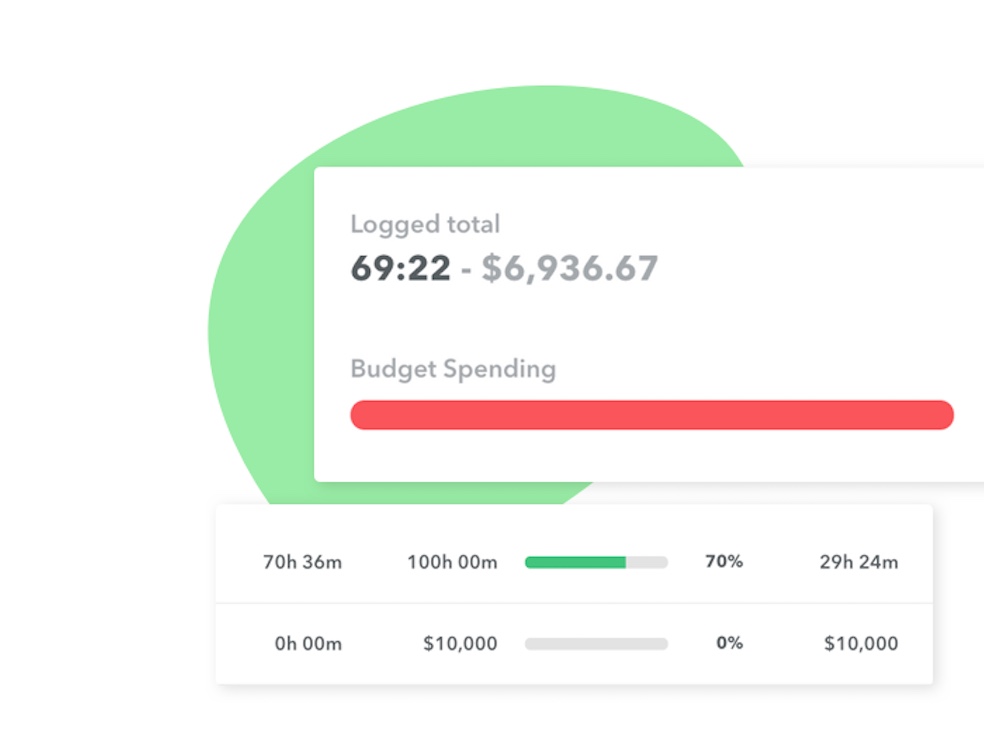Click the $10,000 remaining value right of 0%

pyautogui.click(x=860, y=644)
